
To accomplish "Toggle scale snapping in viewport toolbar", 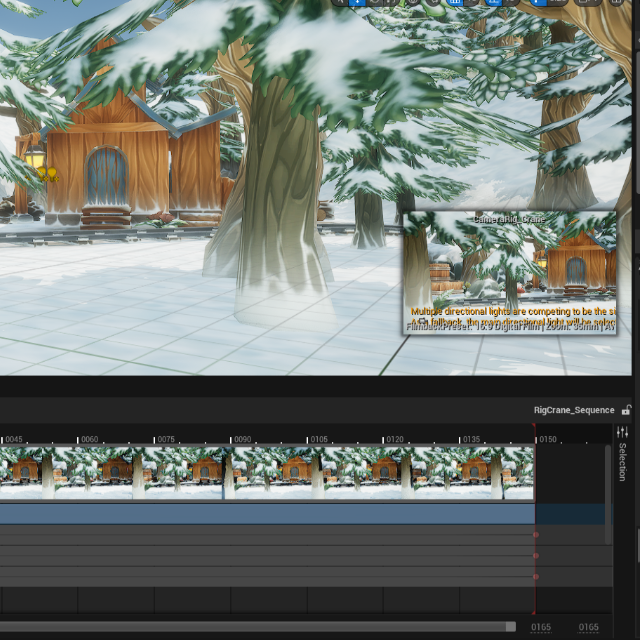I will click(541, 2).
